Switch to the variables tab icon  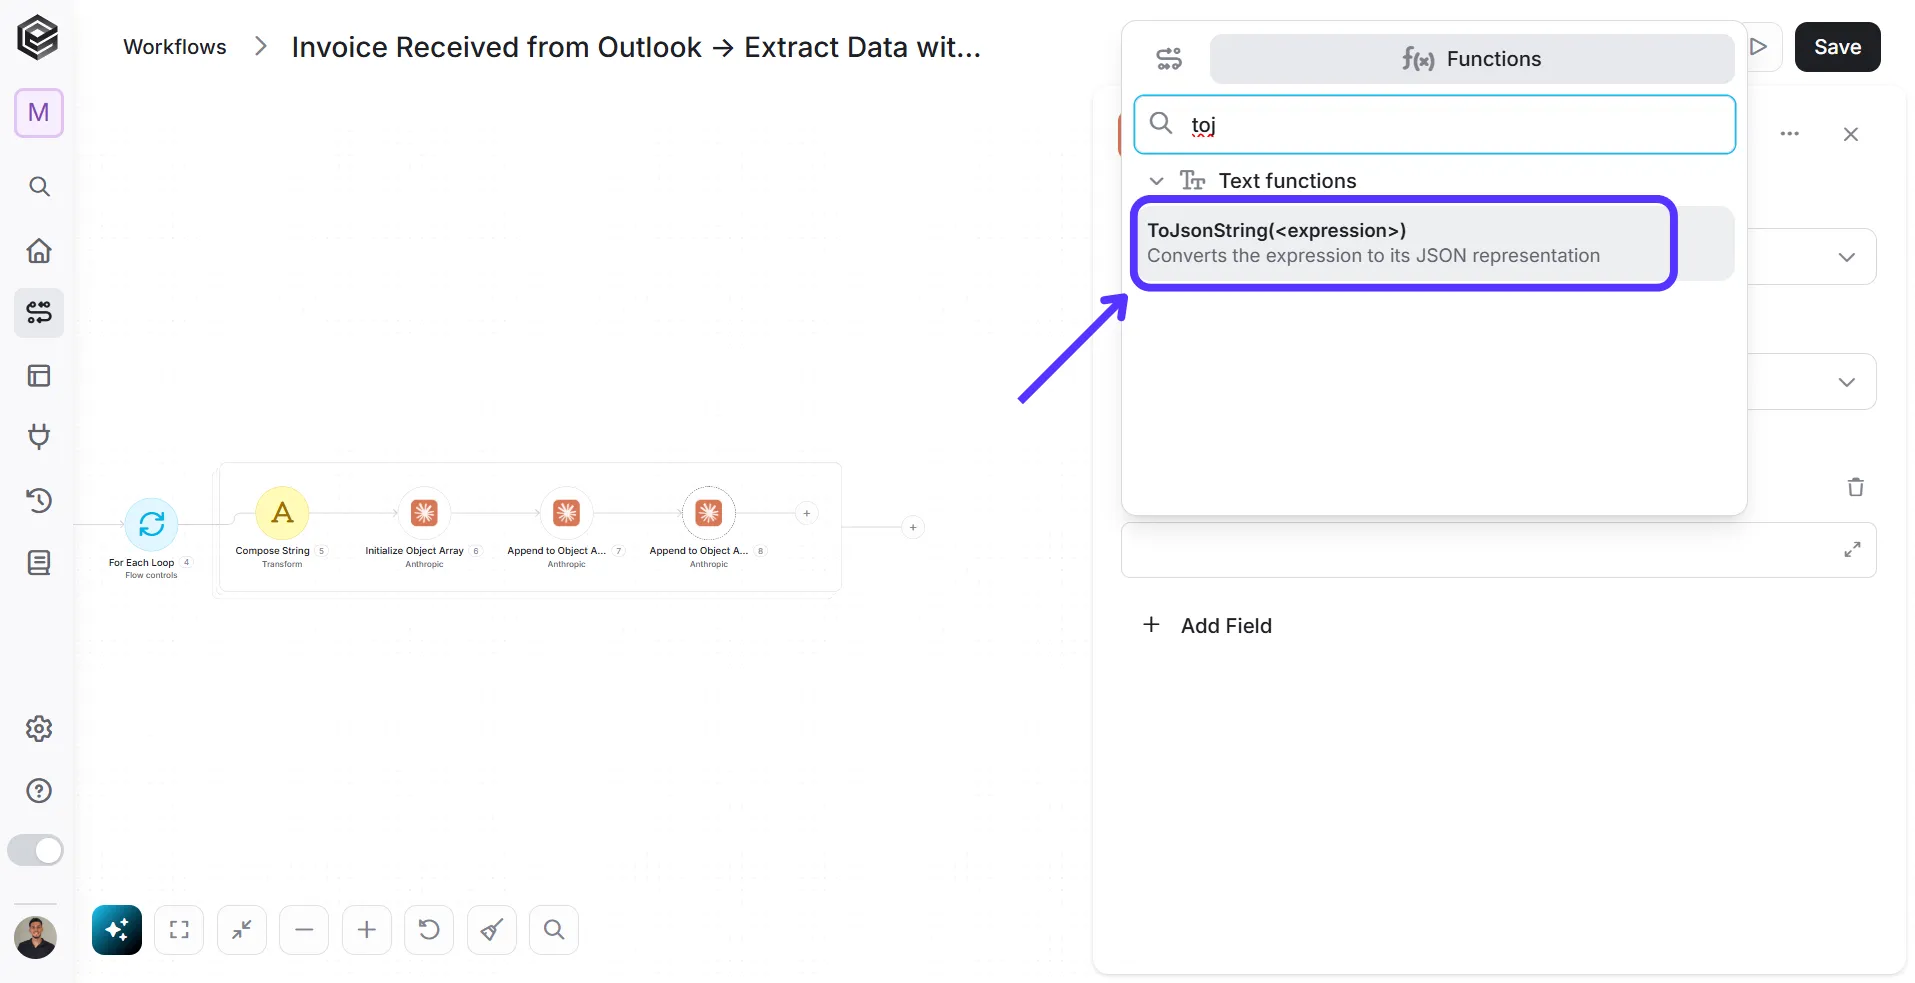1169,59
